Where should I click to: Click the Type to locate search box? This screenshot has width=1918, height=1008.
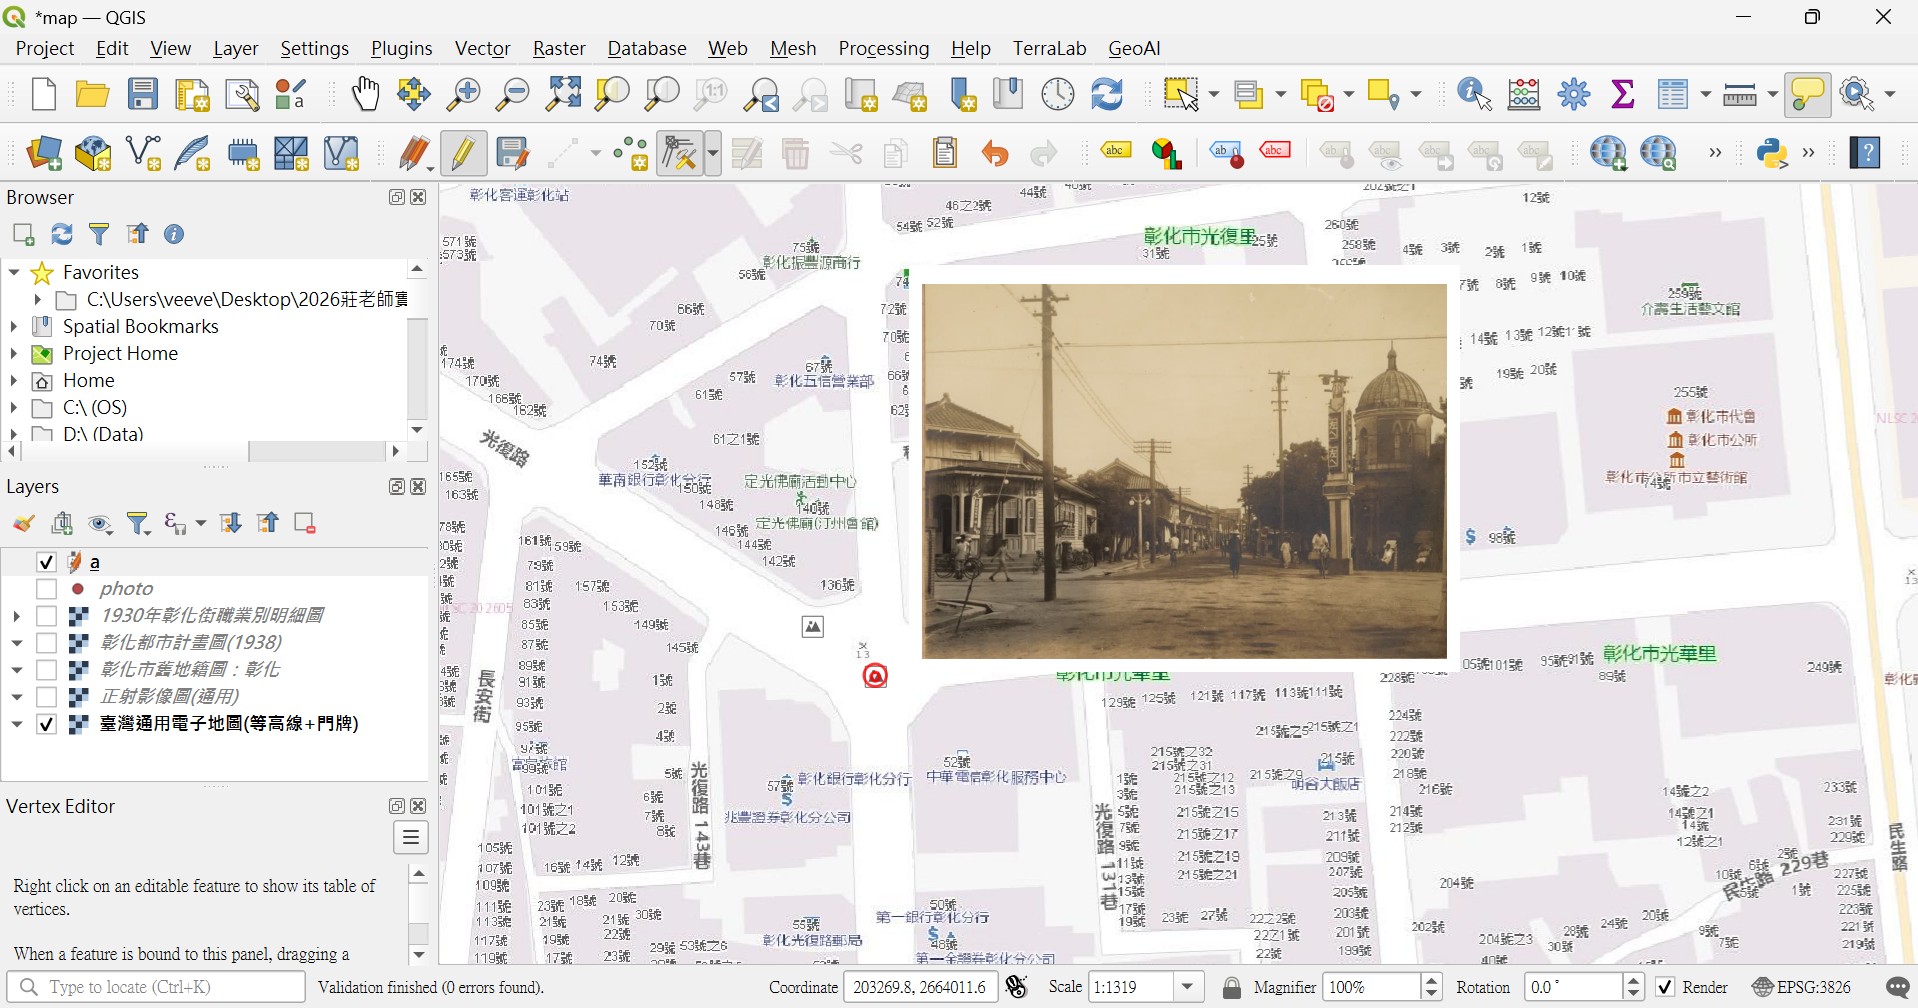[156, 988]
